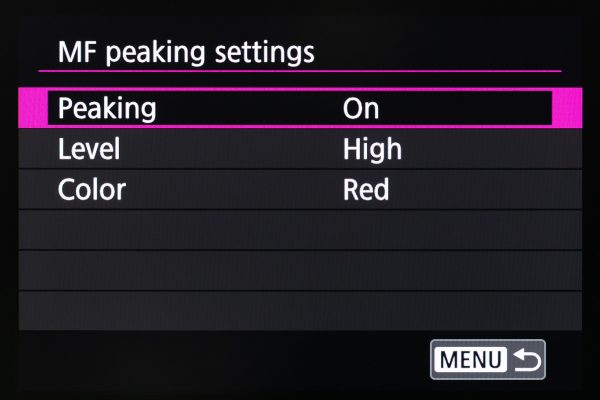
Task: Toggle the Peaking On value
Action: click(x=361, y=109)
